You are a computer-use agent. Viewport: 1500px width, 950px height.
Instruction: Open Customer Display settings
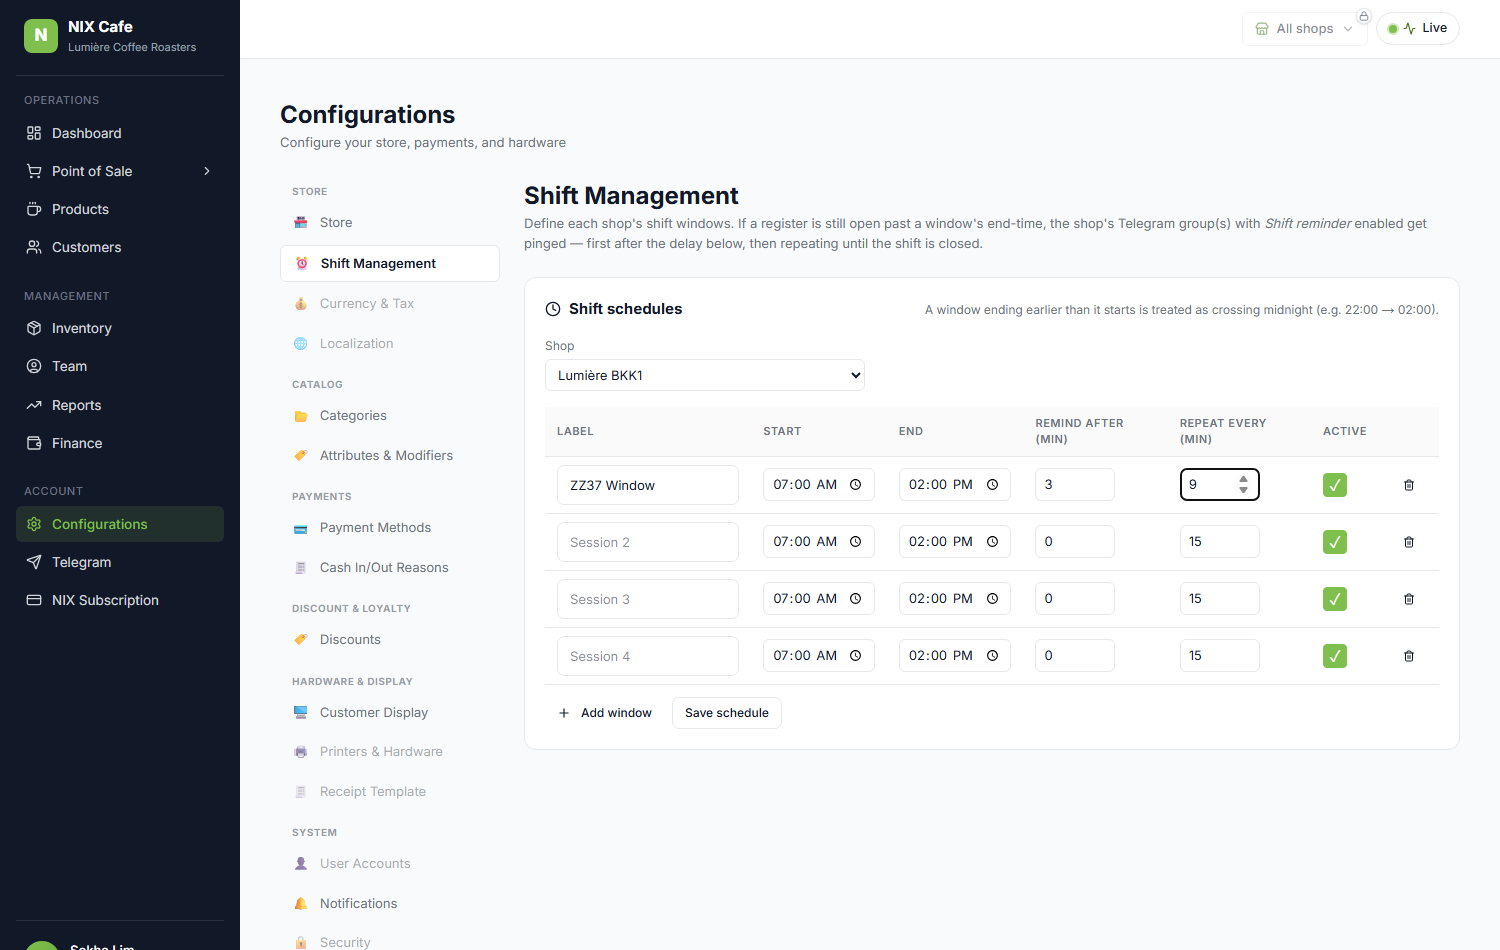390,712
